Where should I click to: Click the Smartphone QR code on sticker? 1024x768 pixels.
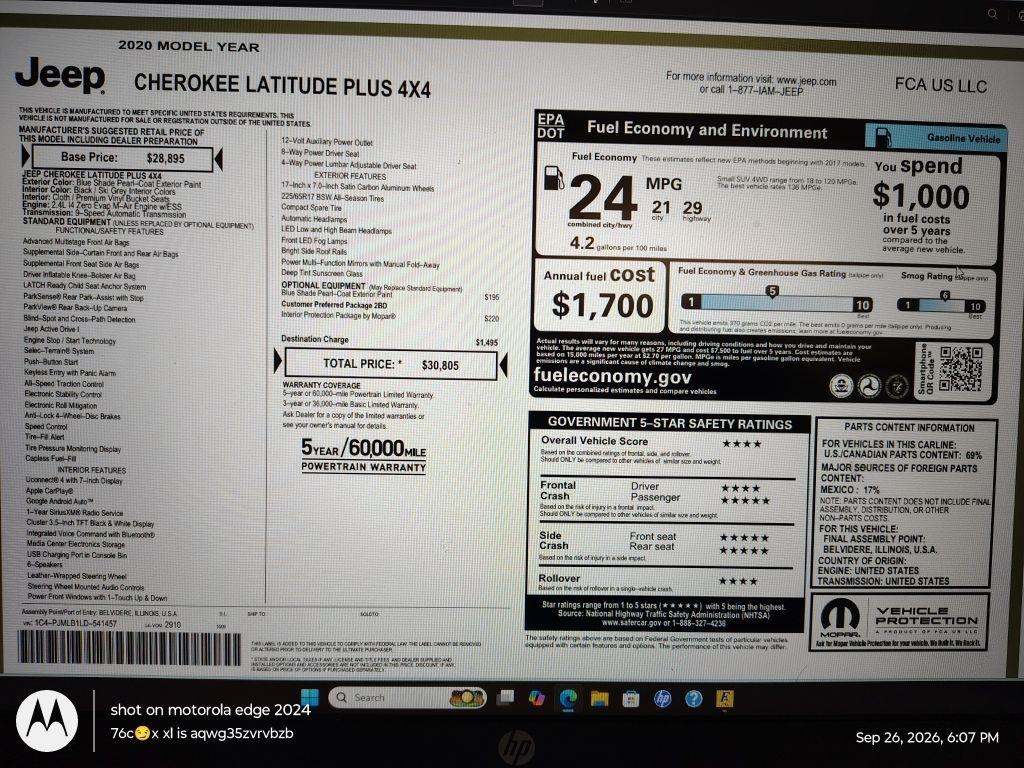[961, 369]
